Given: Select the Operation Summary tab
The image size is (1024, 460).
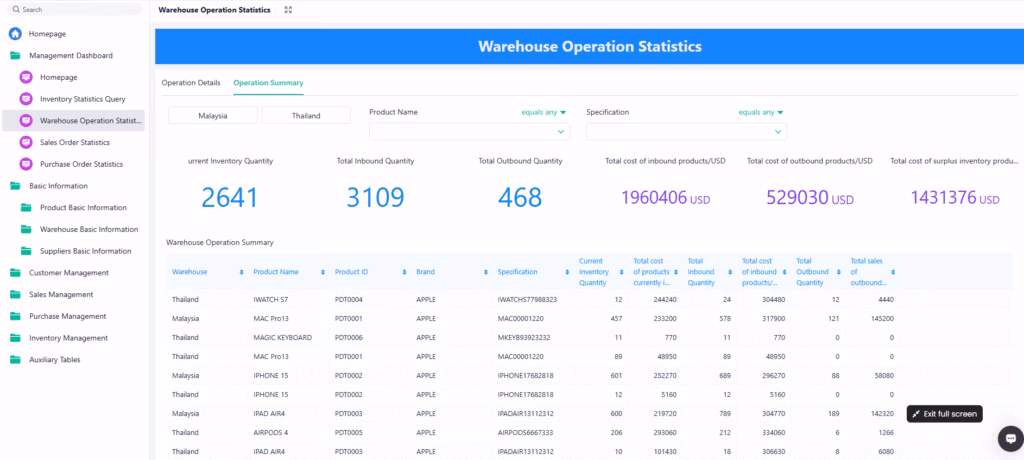Looking at the screenshot, I should point(268,82).
